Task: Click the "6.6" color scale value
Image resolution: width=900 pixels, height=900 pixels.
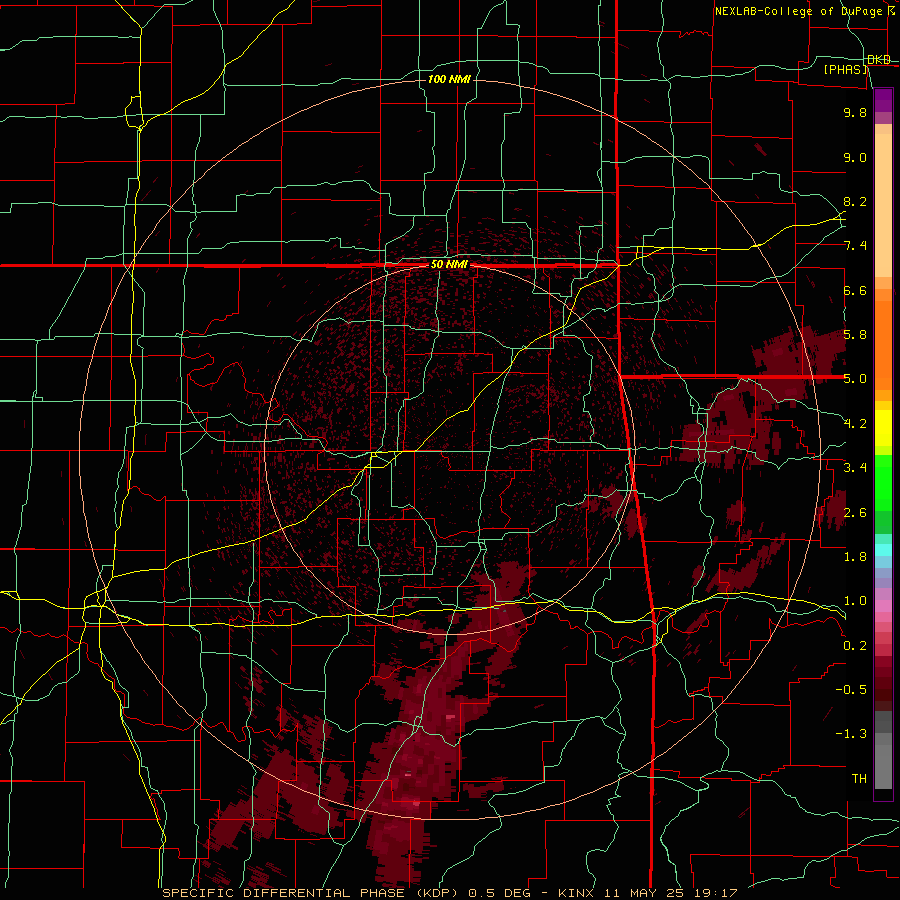Action: (x=855, y=290)
